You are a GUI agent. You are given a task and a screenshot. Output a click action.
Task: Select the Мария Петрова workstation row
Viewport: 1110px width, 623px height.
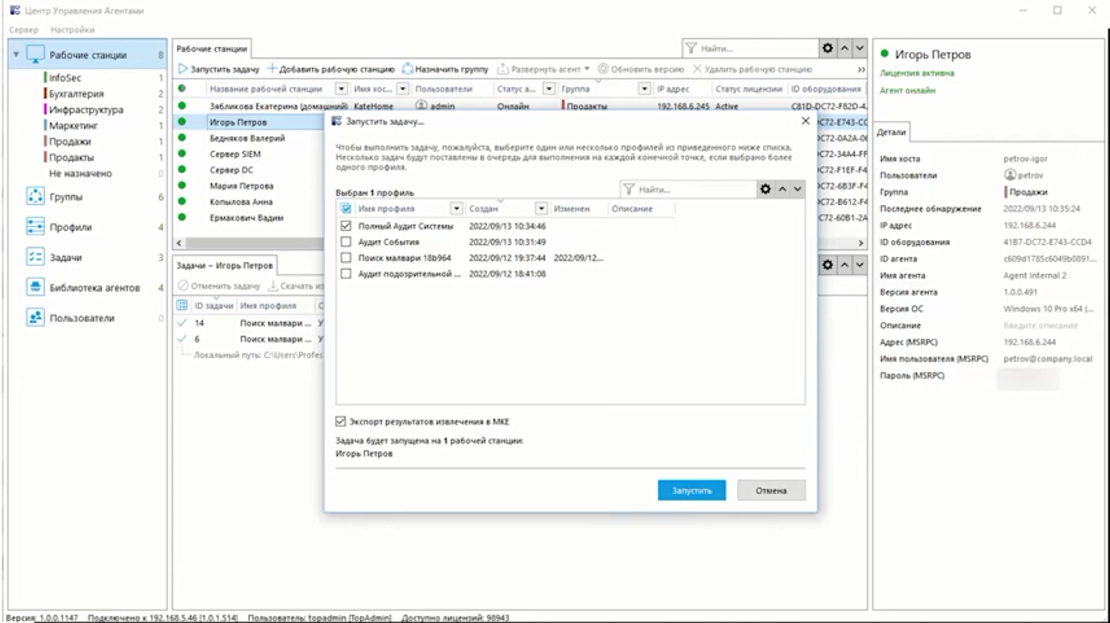point(248,185)
